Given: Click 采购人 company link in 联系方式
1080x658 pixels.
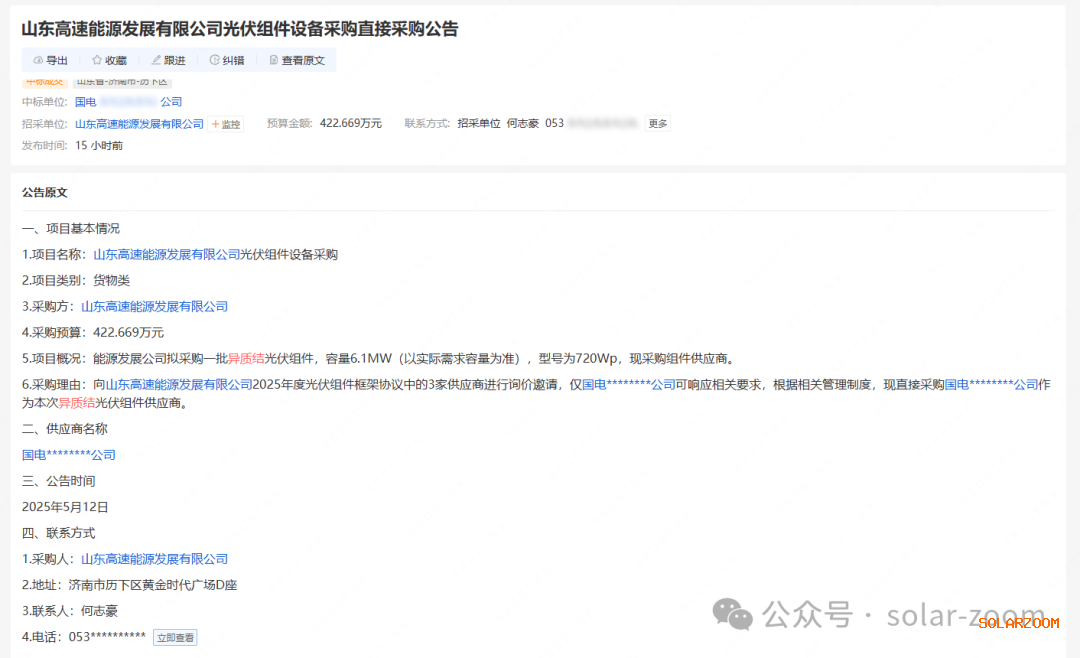Looking at the screenshot, I should tap(154, 559).
